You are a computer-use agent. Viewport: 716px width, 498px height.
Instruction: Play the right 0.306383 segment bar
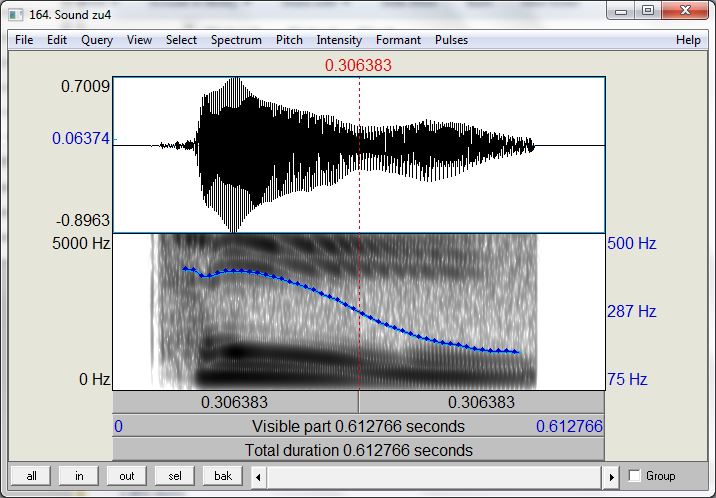pyautogui.click(x=482, y=402)
